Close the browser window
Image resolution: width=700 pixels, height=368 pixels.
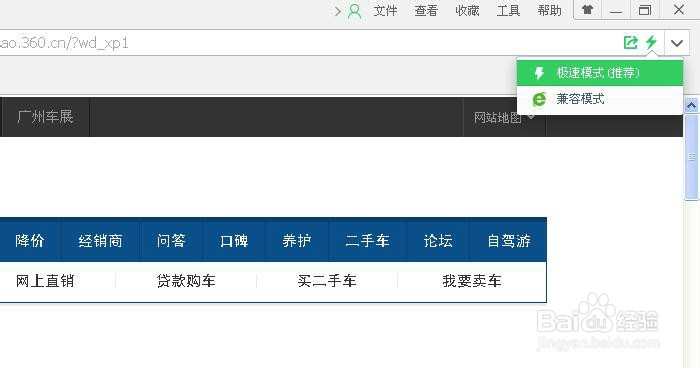(x=679, y=10)
